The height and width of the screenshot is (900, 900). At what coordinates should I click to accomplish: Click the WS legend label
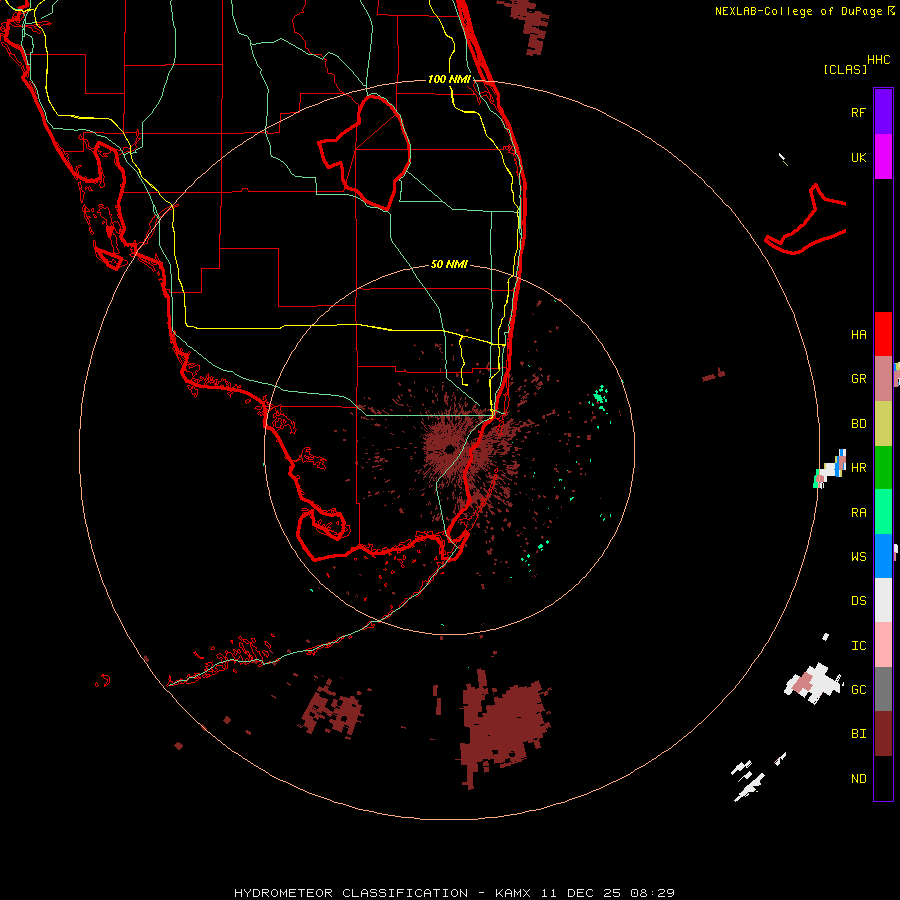pos(858,557)
